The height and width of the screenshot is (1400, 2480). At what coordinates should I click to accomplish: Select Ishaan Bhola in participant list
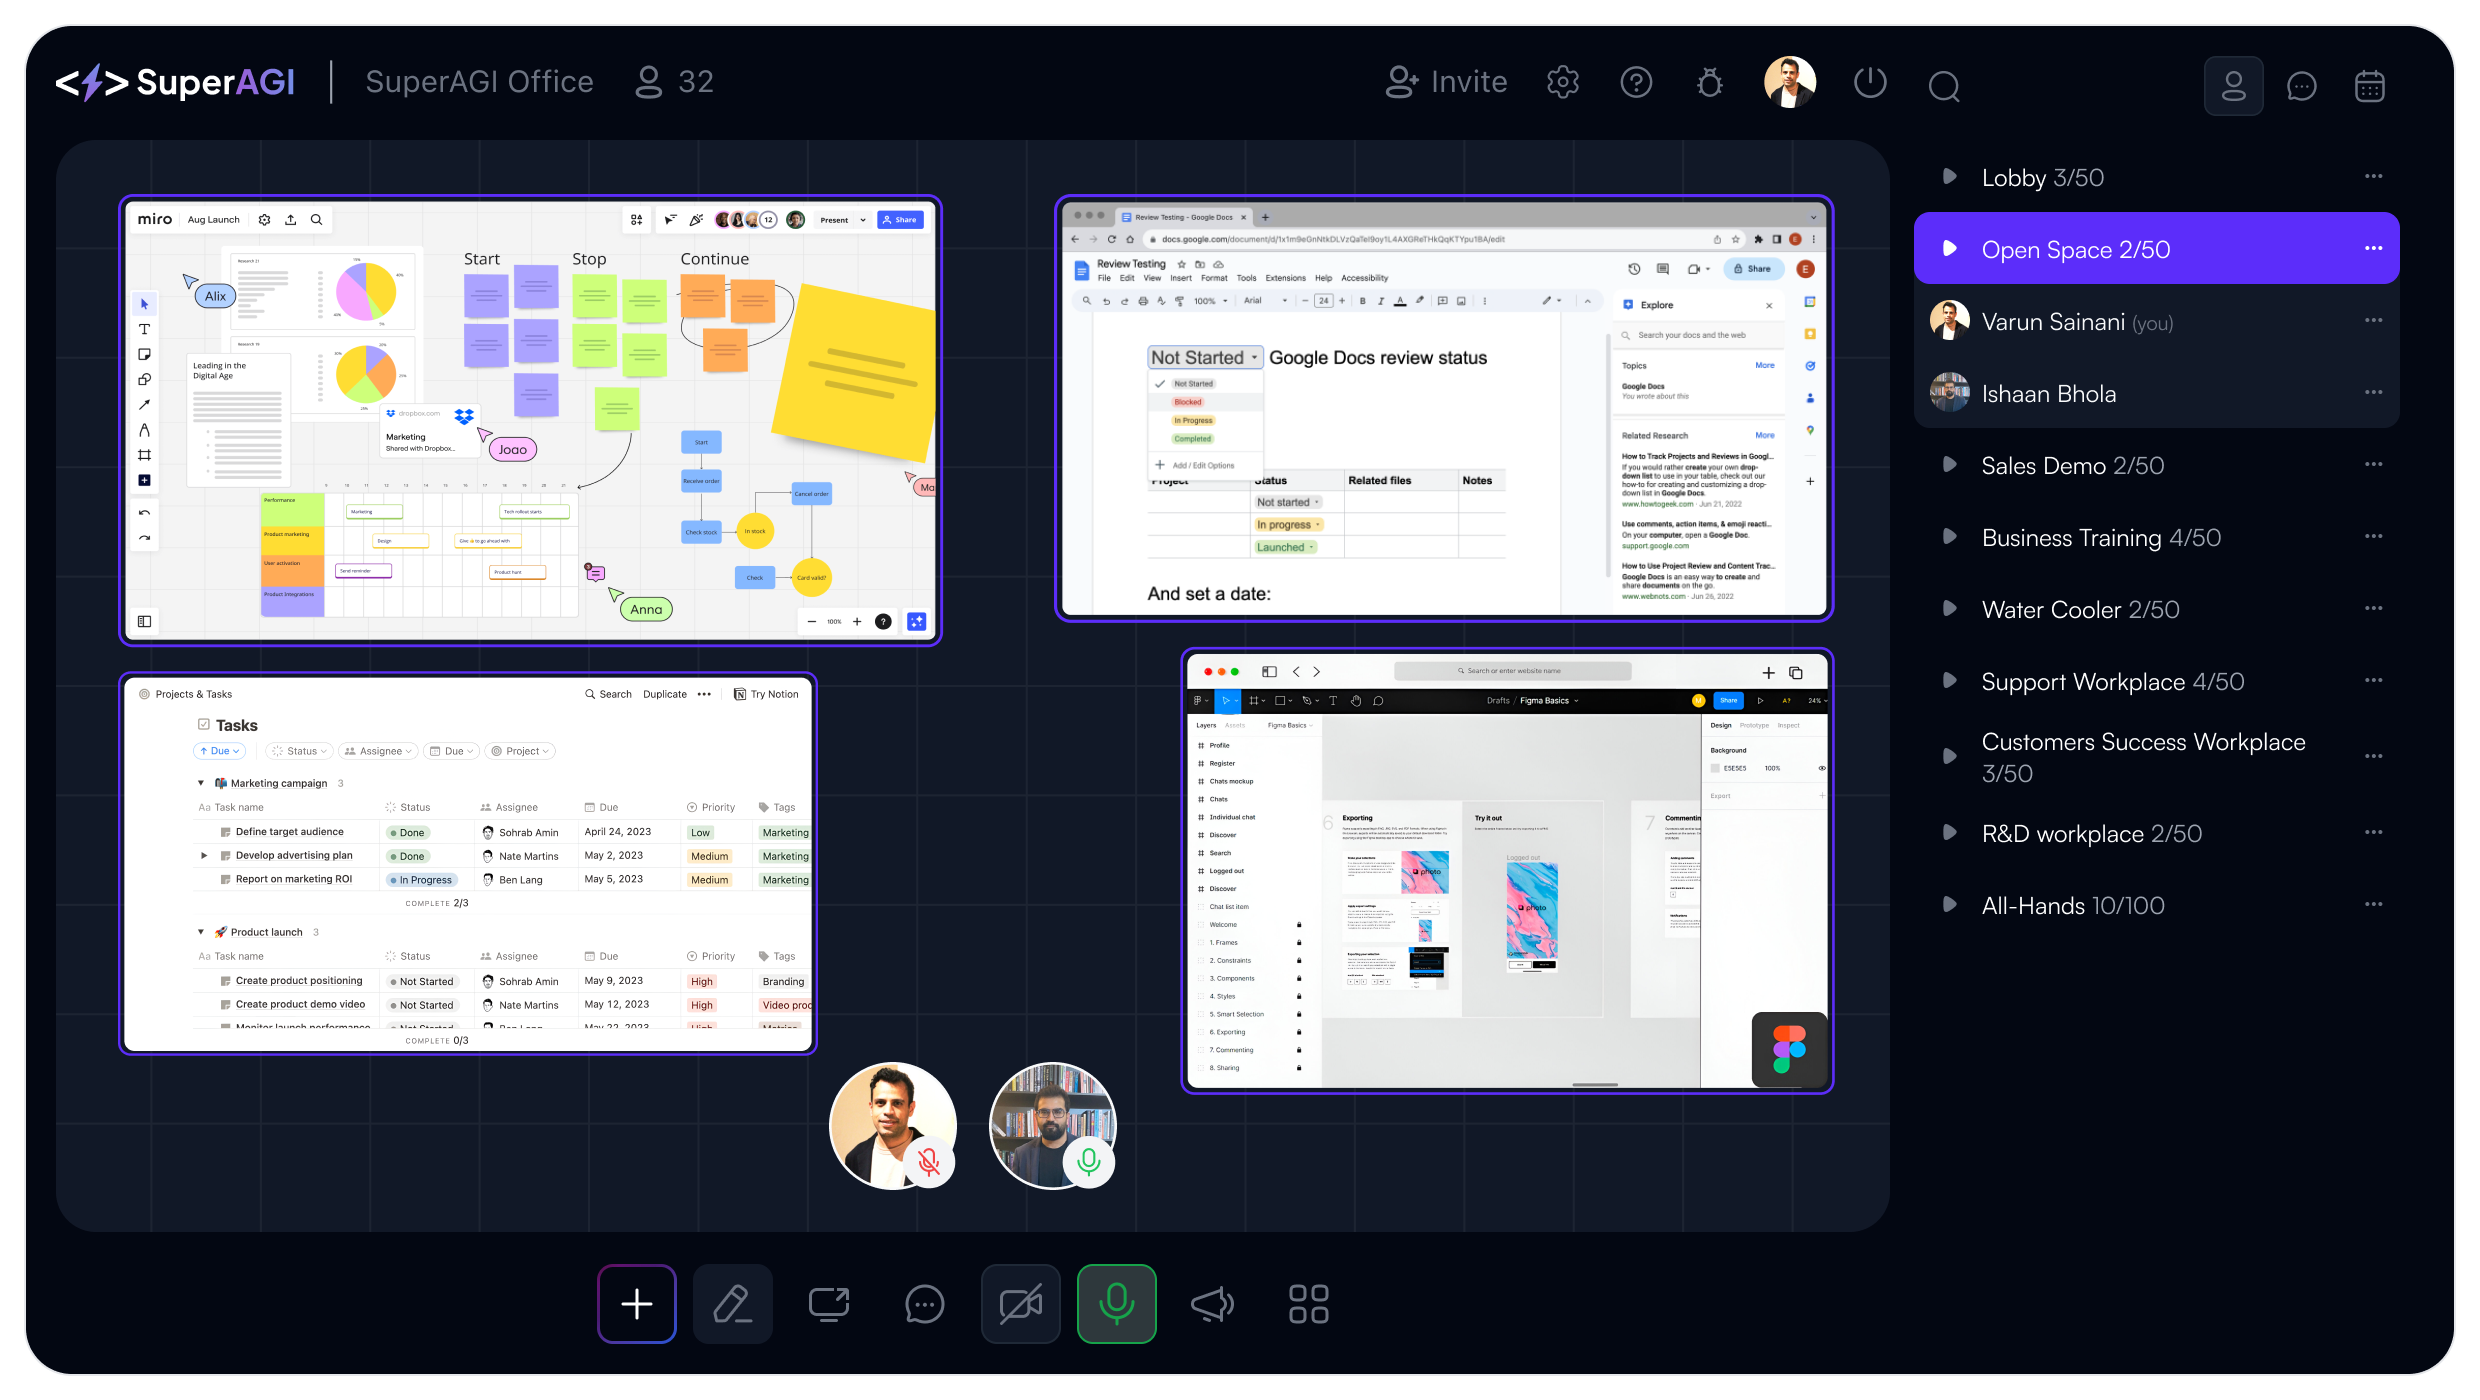click(2156, 393)
